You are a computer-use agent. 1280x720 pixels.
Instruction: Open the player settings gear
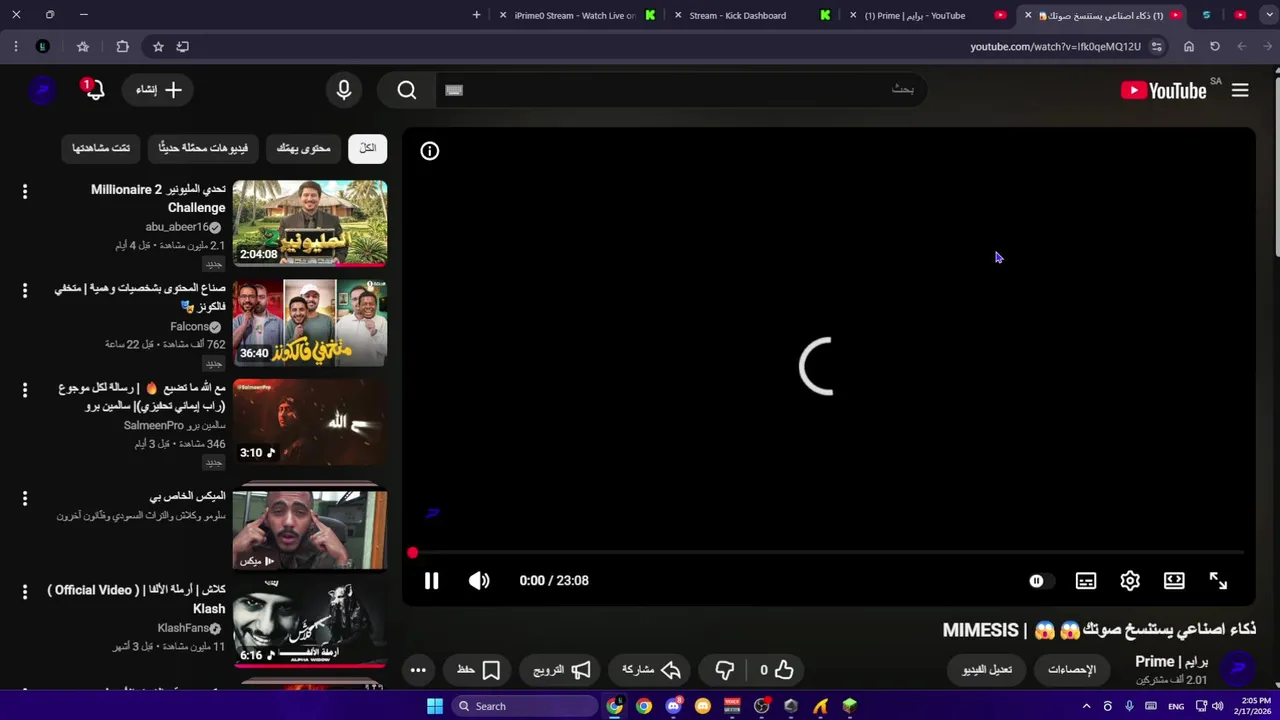[1130, 581]
